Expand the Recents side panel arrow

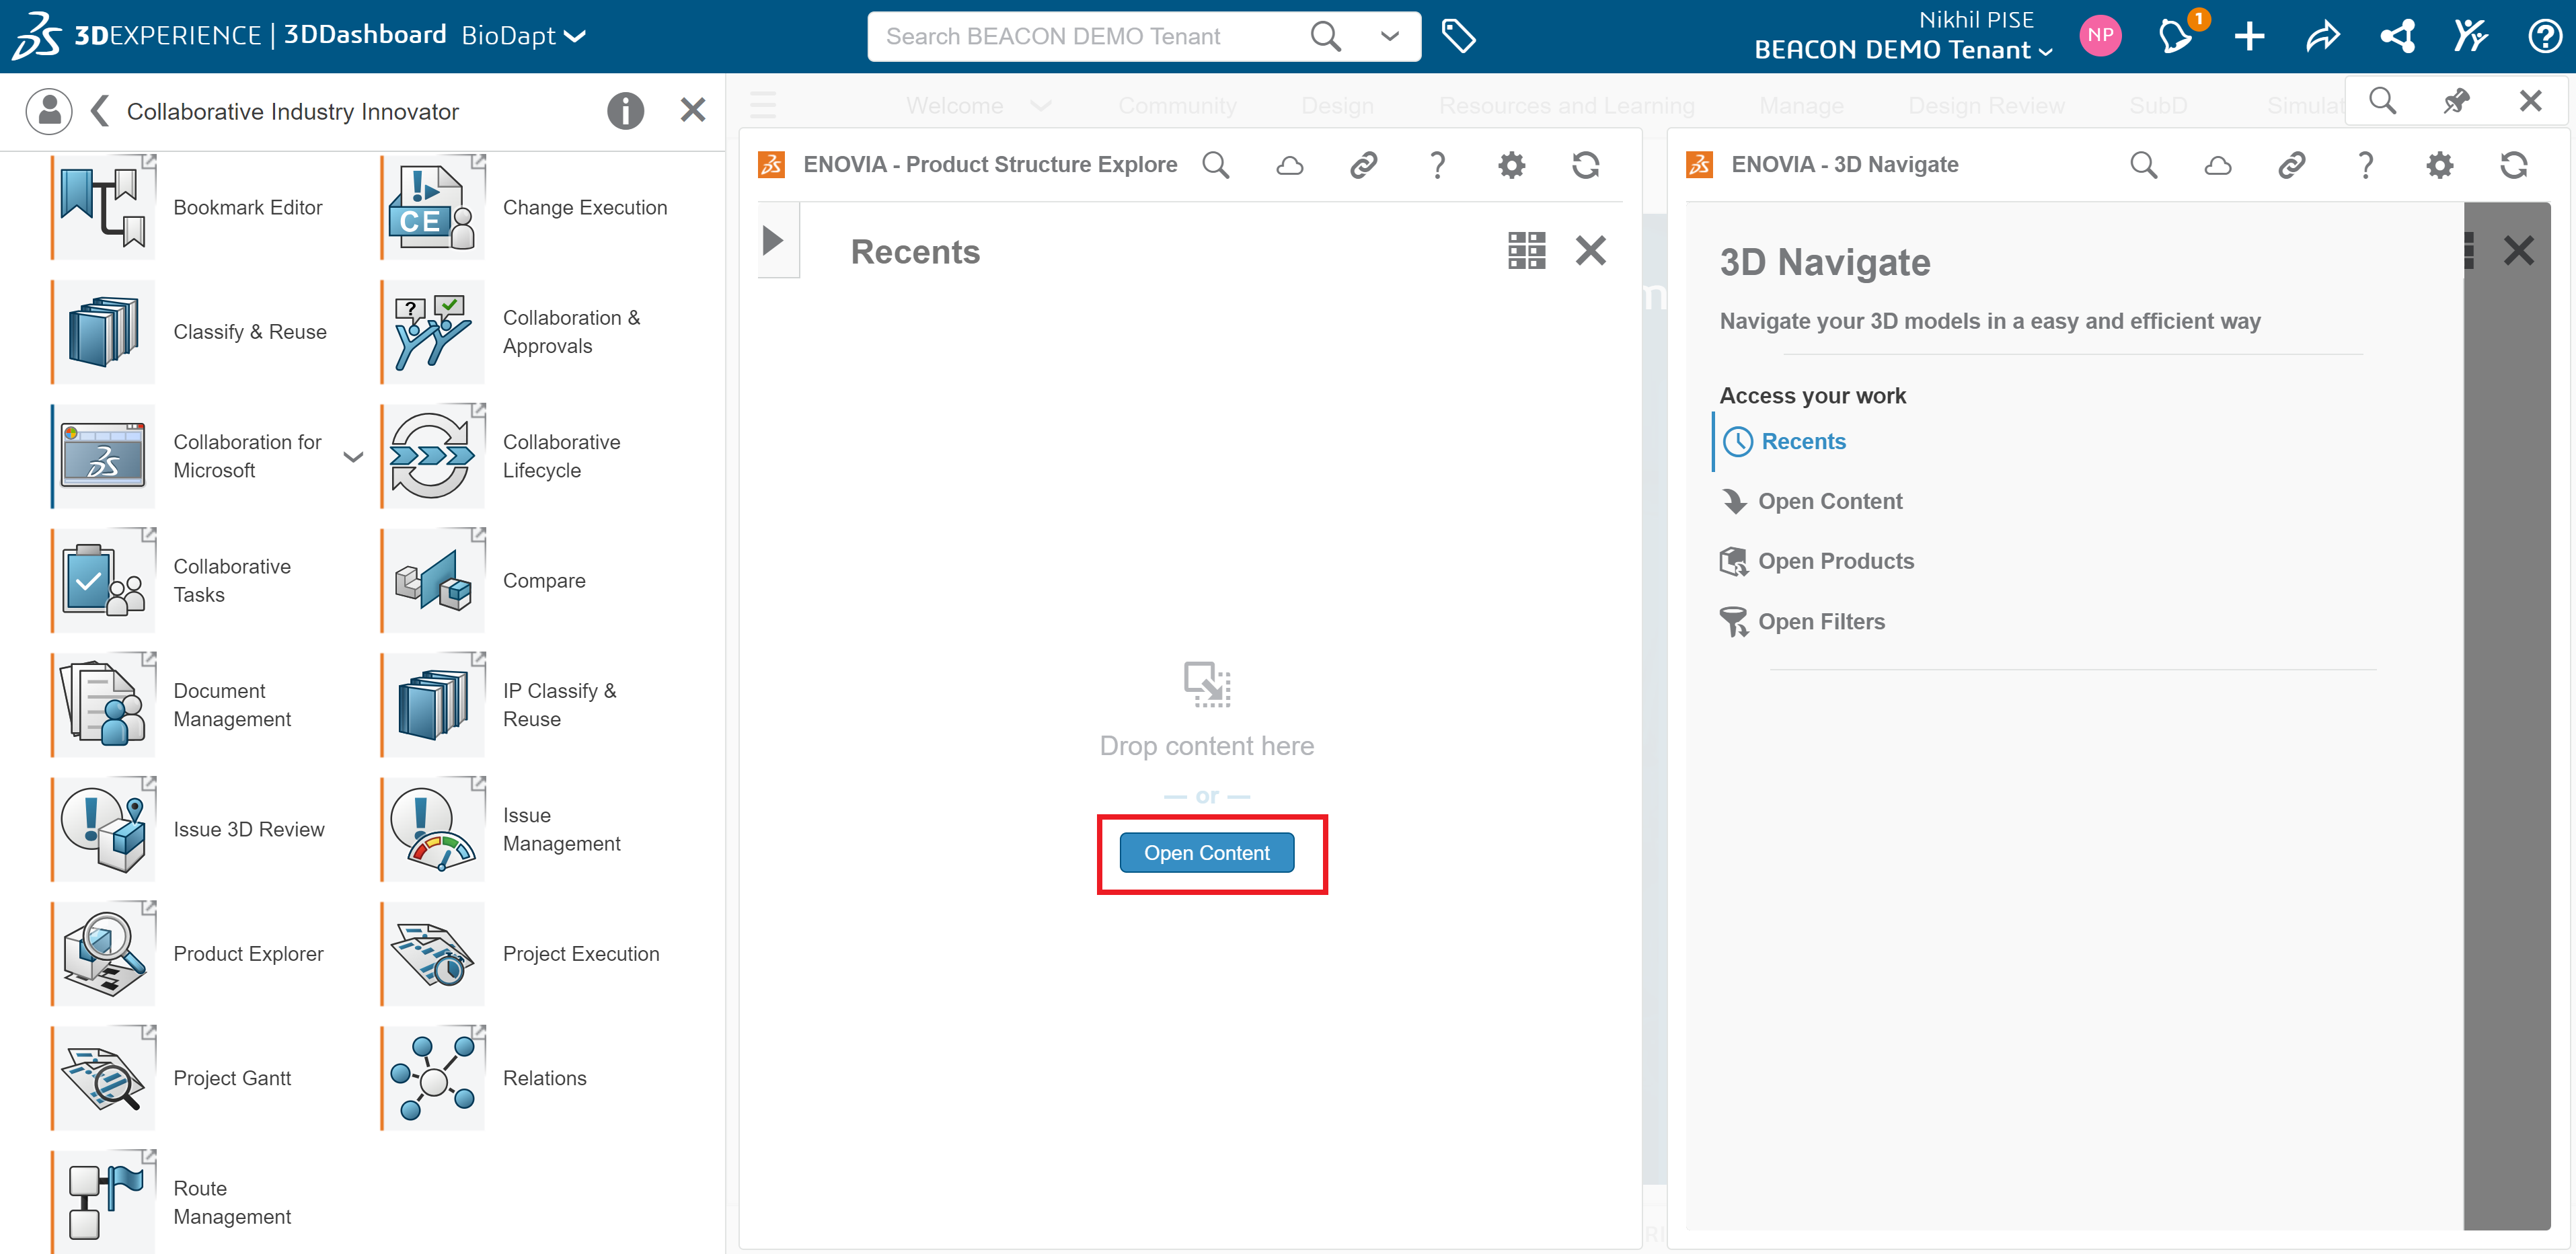773,240
